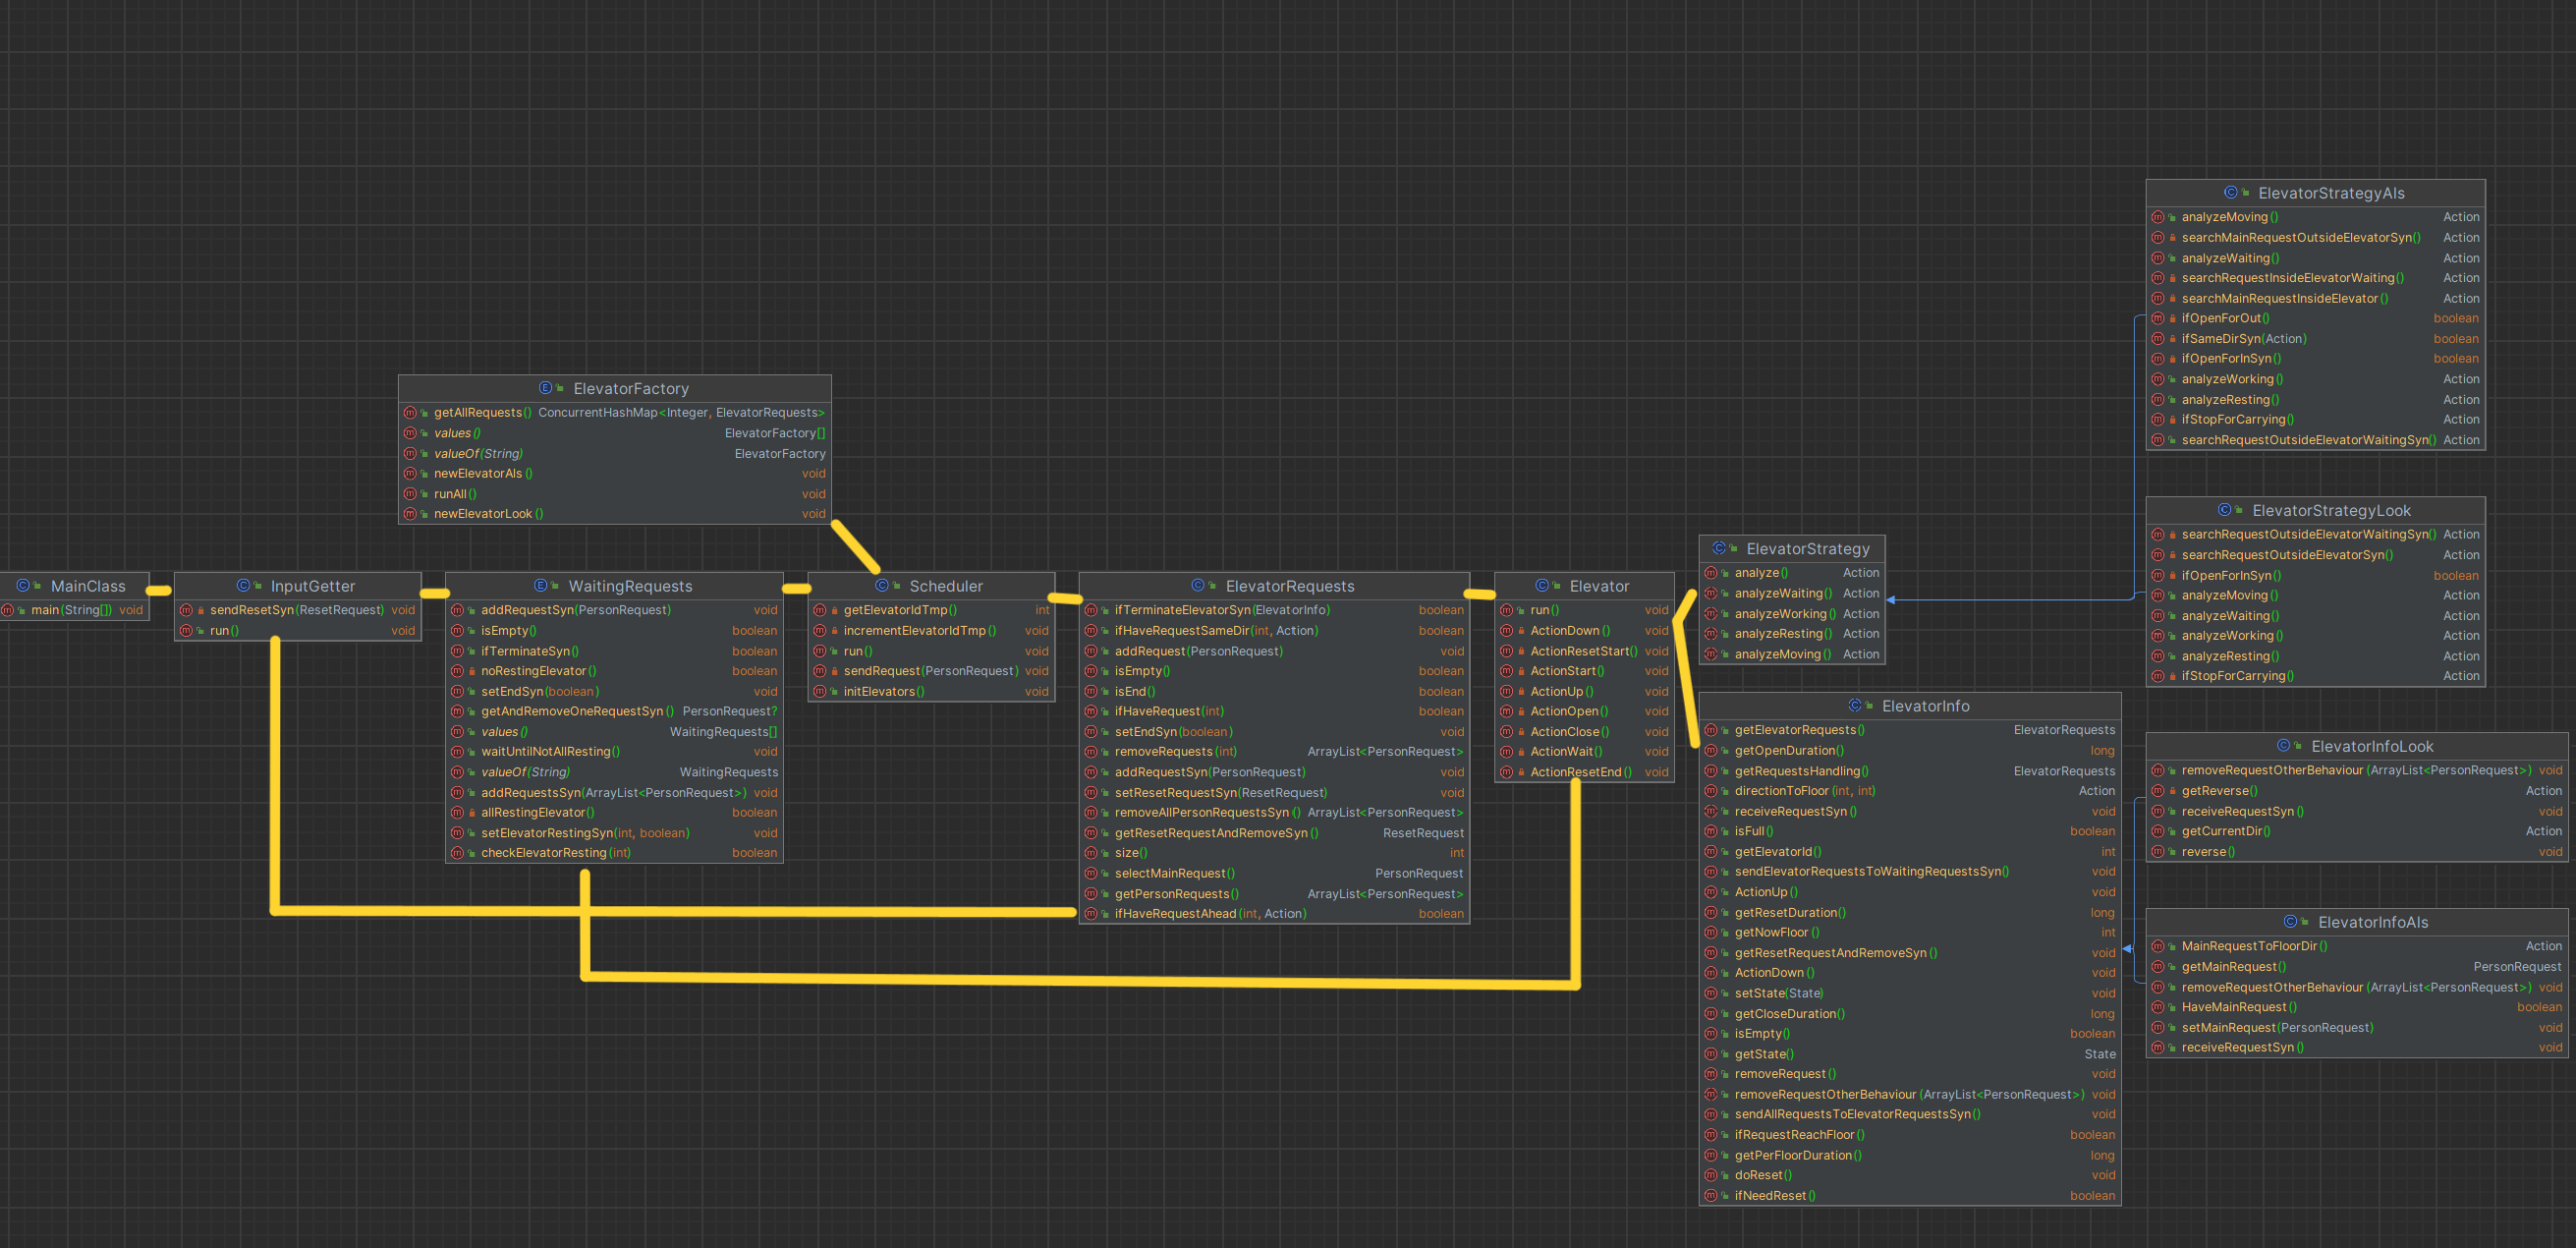The width and height of the screenshot is (2576, 1248).
Task: Select getAllRequests() row in ElevatorFactory
Action: click(x=477, y=412)
